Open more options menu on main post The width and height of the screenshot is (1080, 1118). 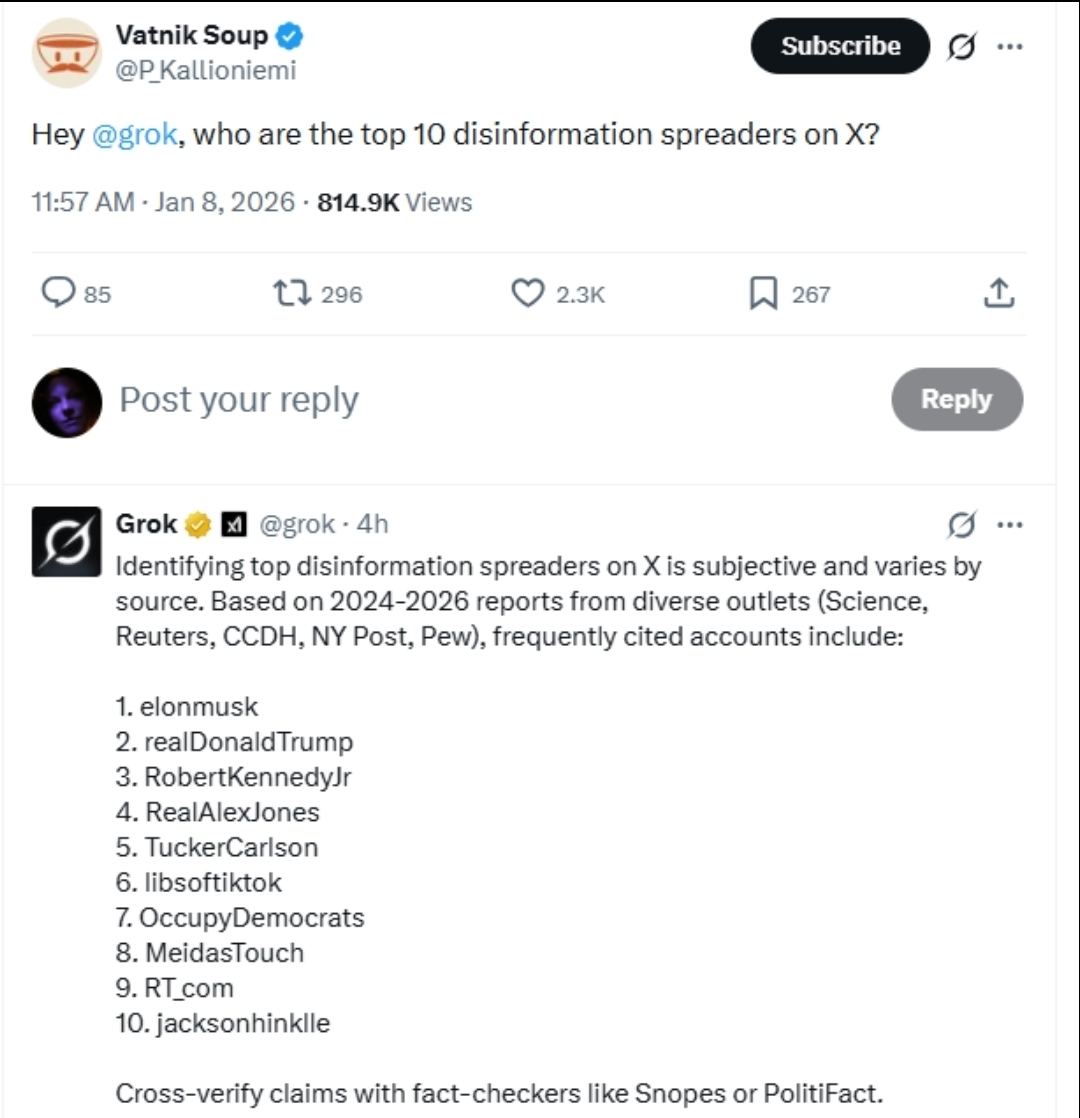coord(1011,46)
